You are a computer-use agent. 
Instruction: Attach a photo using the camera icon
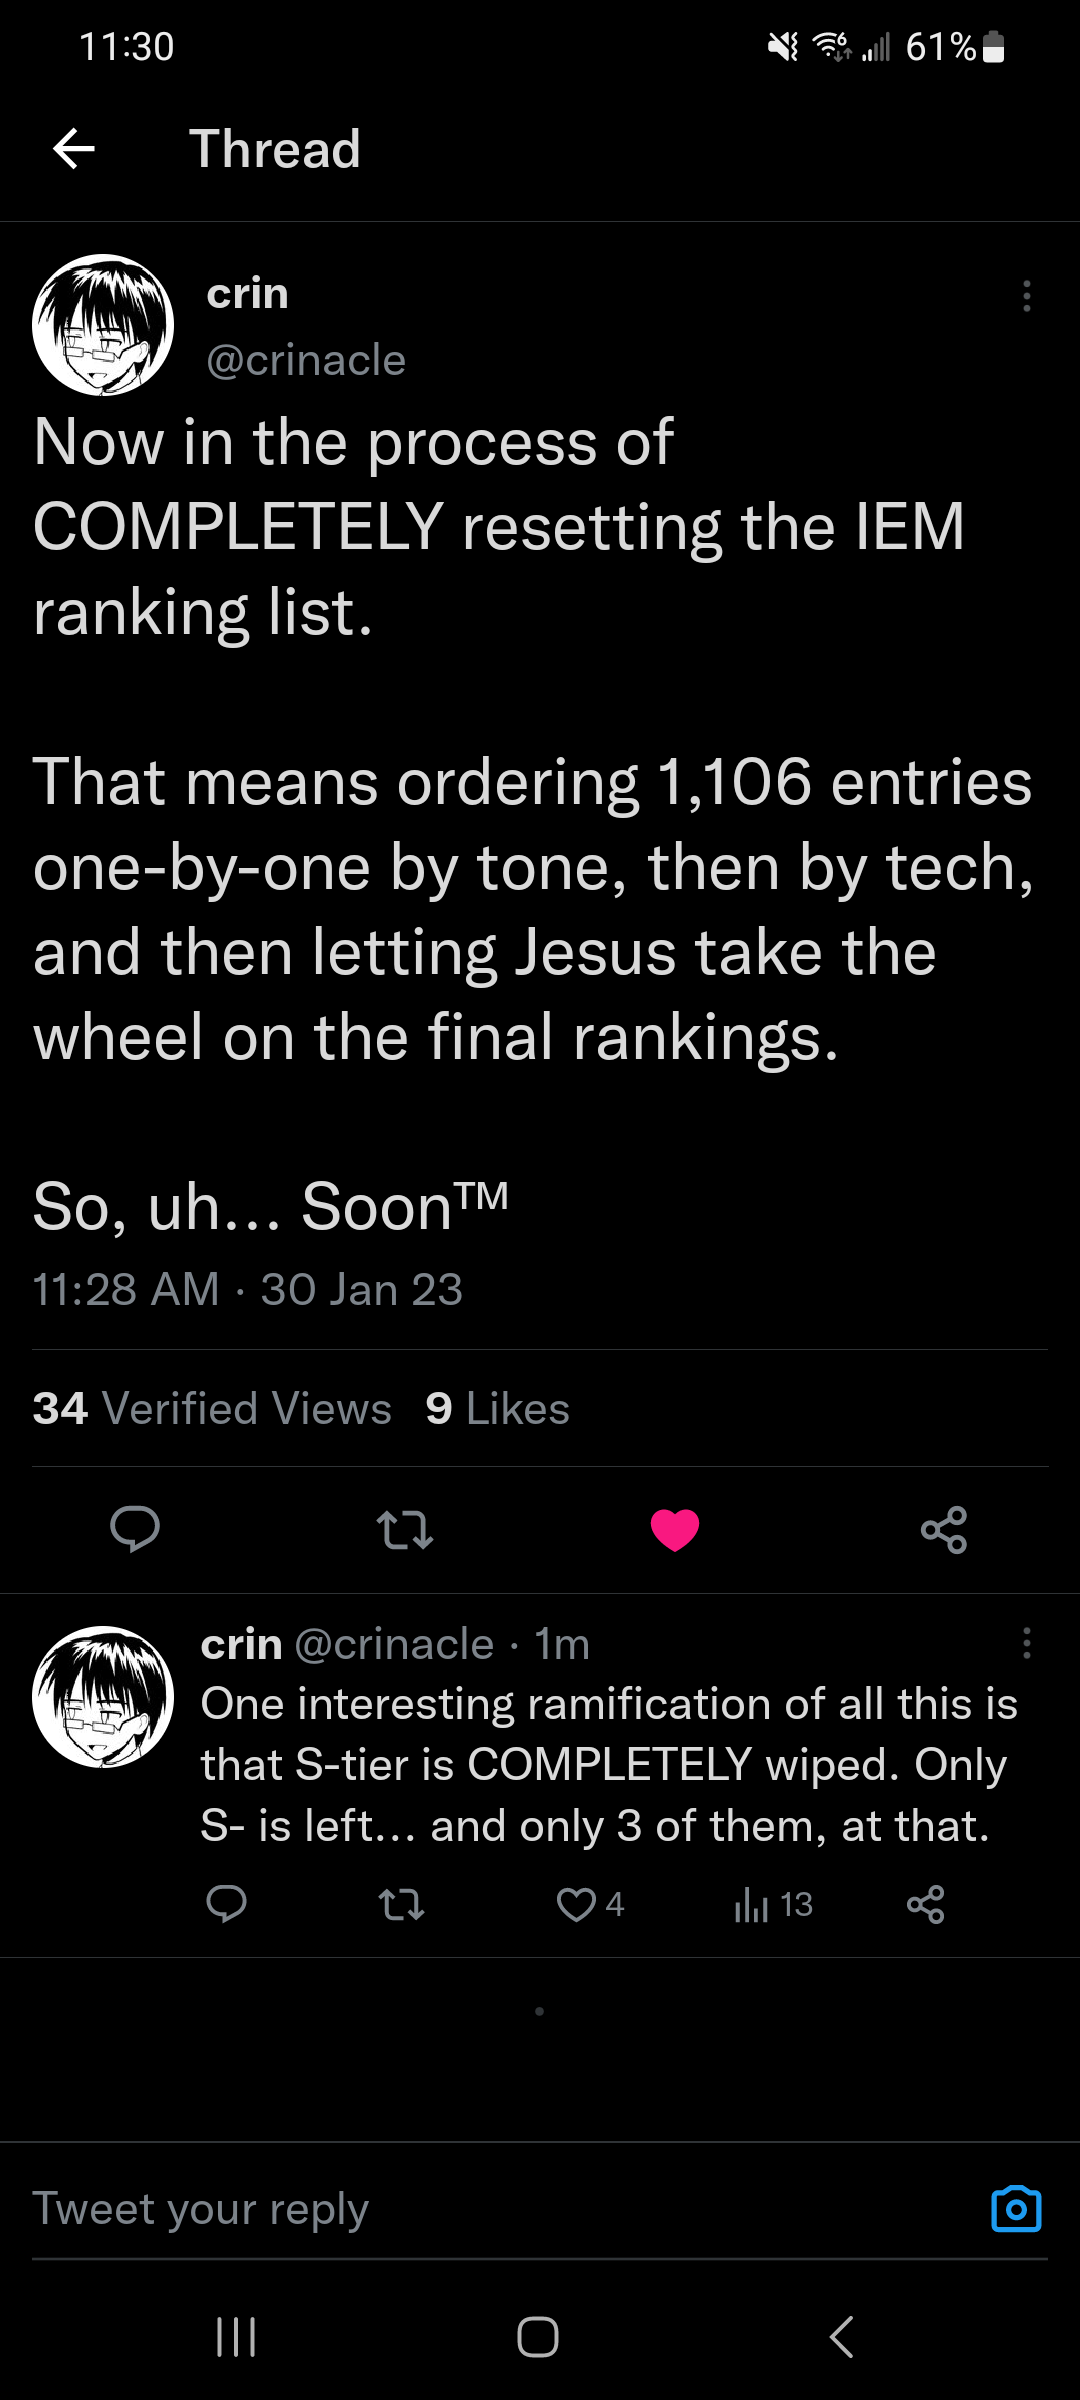pyautogui.click(x=1016, y=2209)
